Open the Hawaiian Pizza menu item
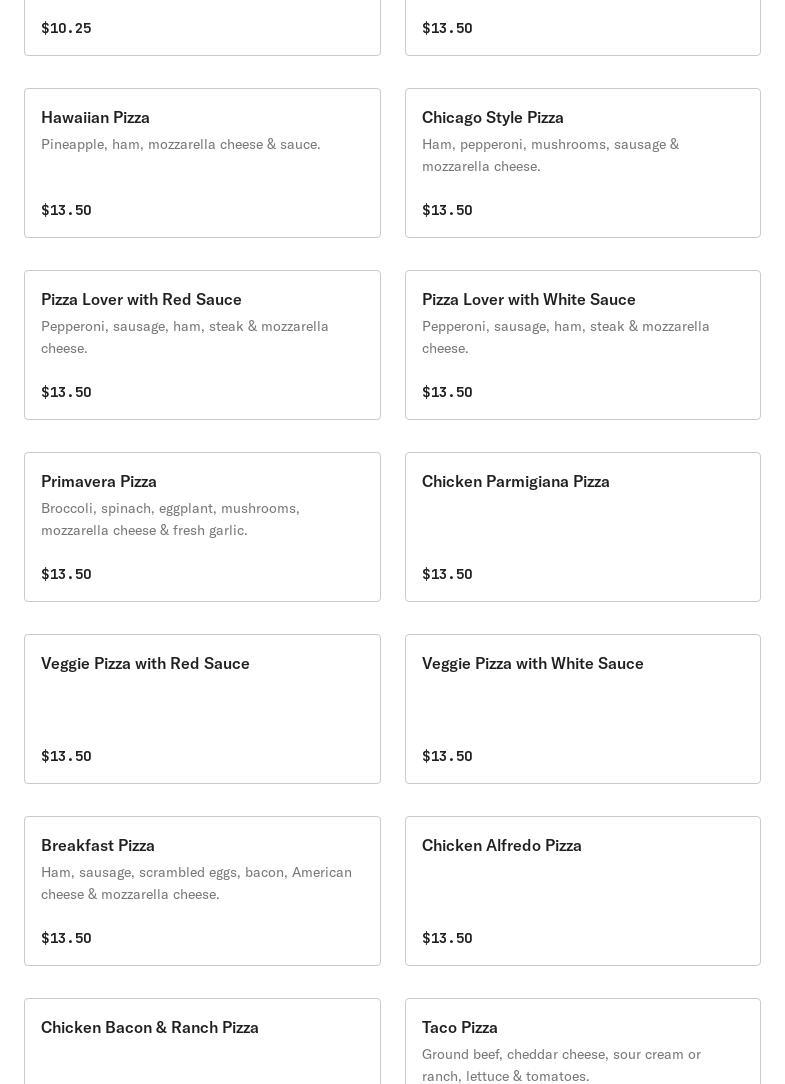This screenshot has width=785, height=1084. pyautogui.click(x=202, y=163)
